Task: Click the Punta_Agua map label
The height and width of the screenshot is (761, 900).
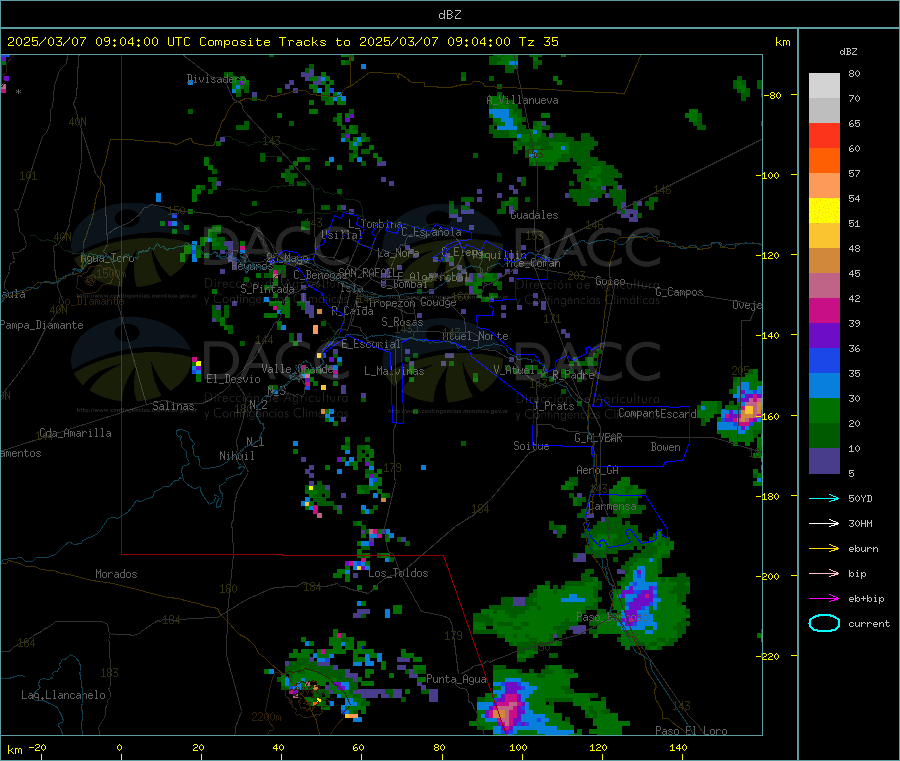Action: click(456, 679)
